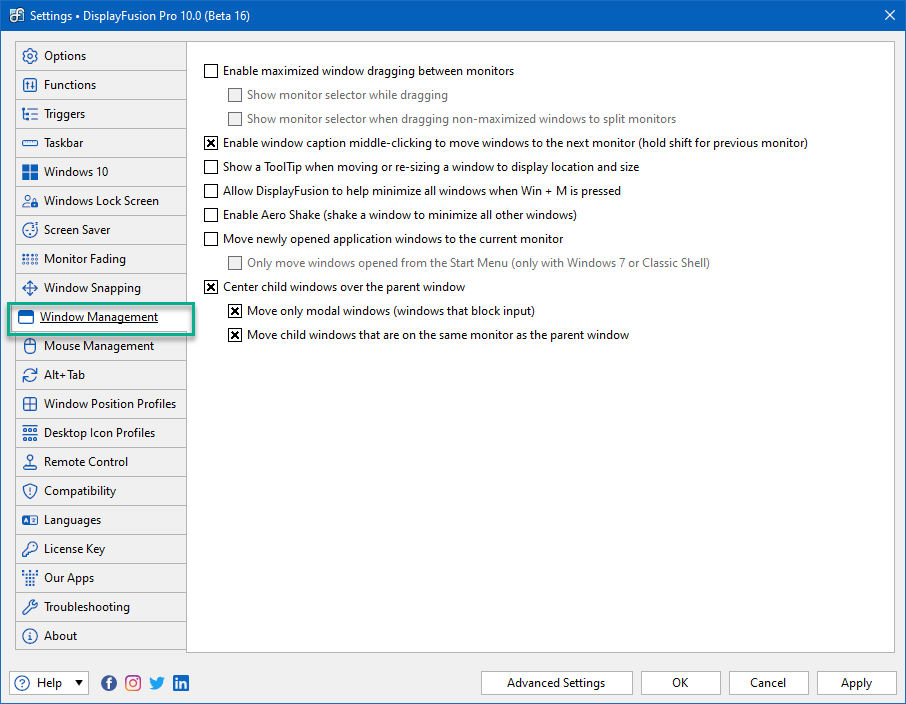Click the Advanced Settings button
This screenshot has width=906, height=704.
(556, 683)
